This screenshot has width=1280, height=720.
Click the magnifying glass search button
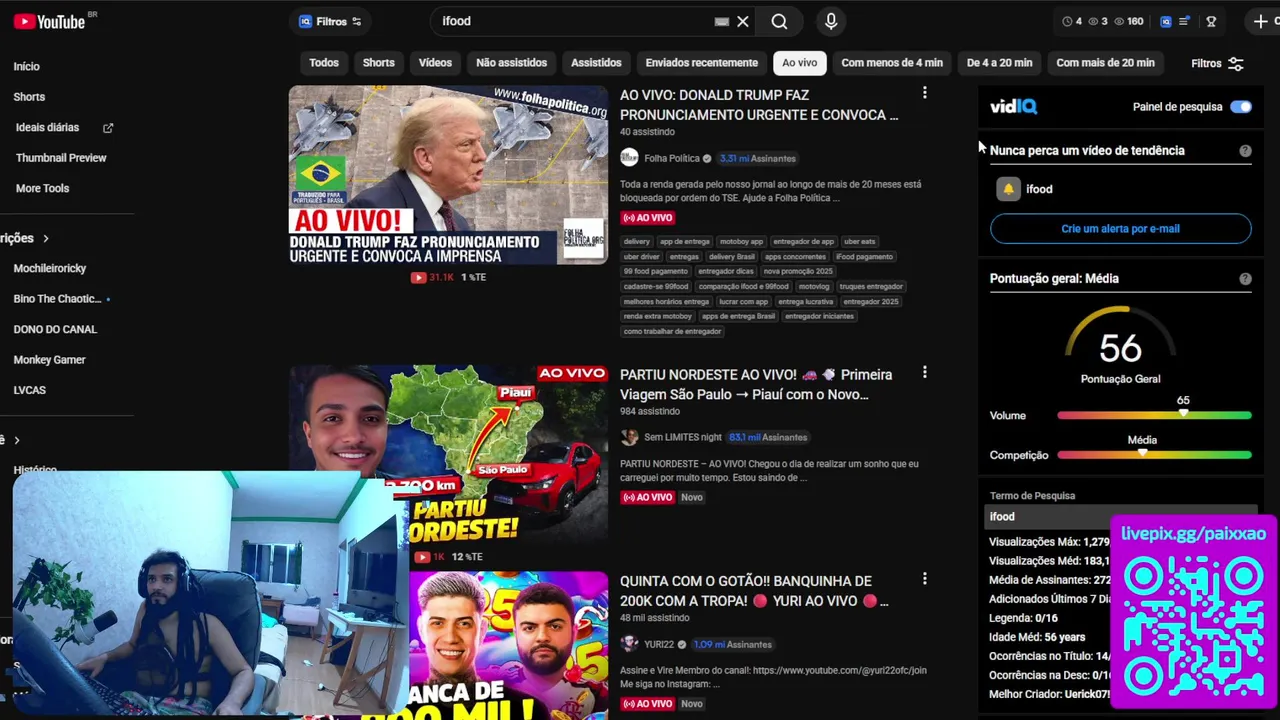pos(779,21)
